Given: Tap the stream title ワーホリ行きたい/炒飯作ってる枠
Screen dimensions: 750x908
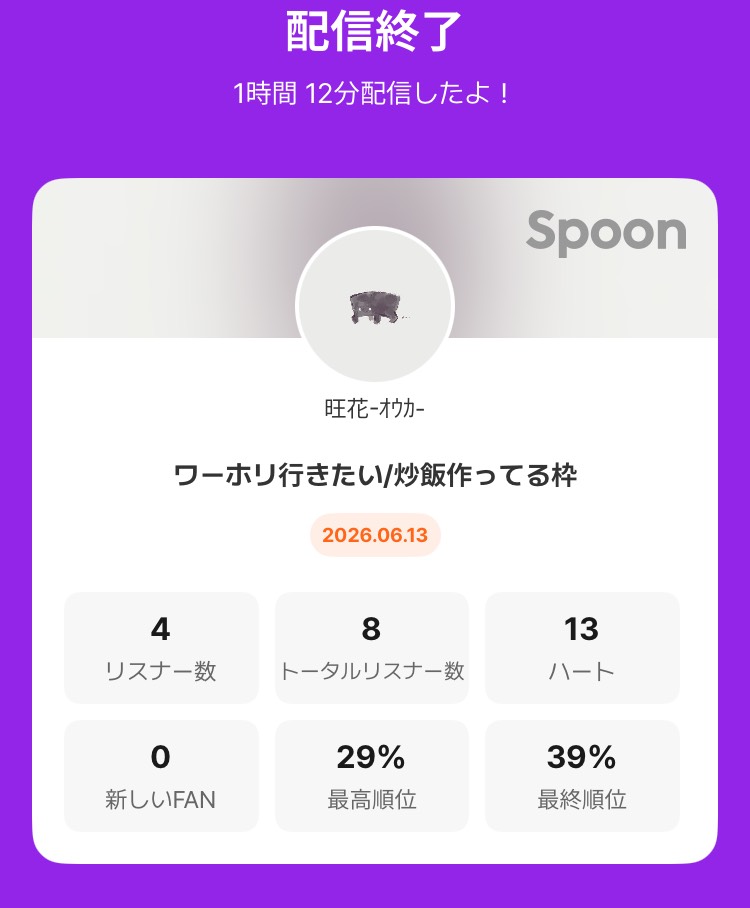Looking at the screenshot, I should tap(375, 476).
